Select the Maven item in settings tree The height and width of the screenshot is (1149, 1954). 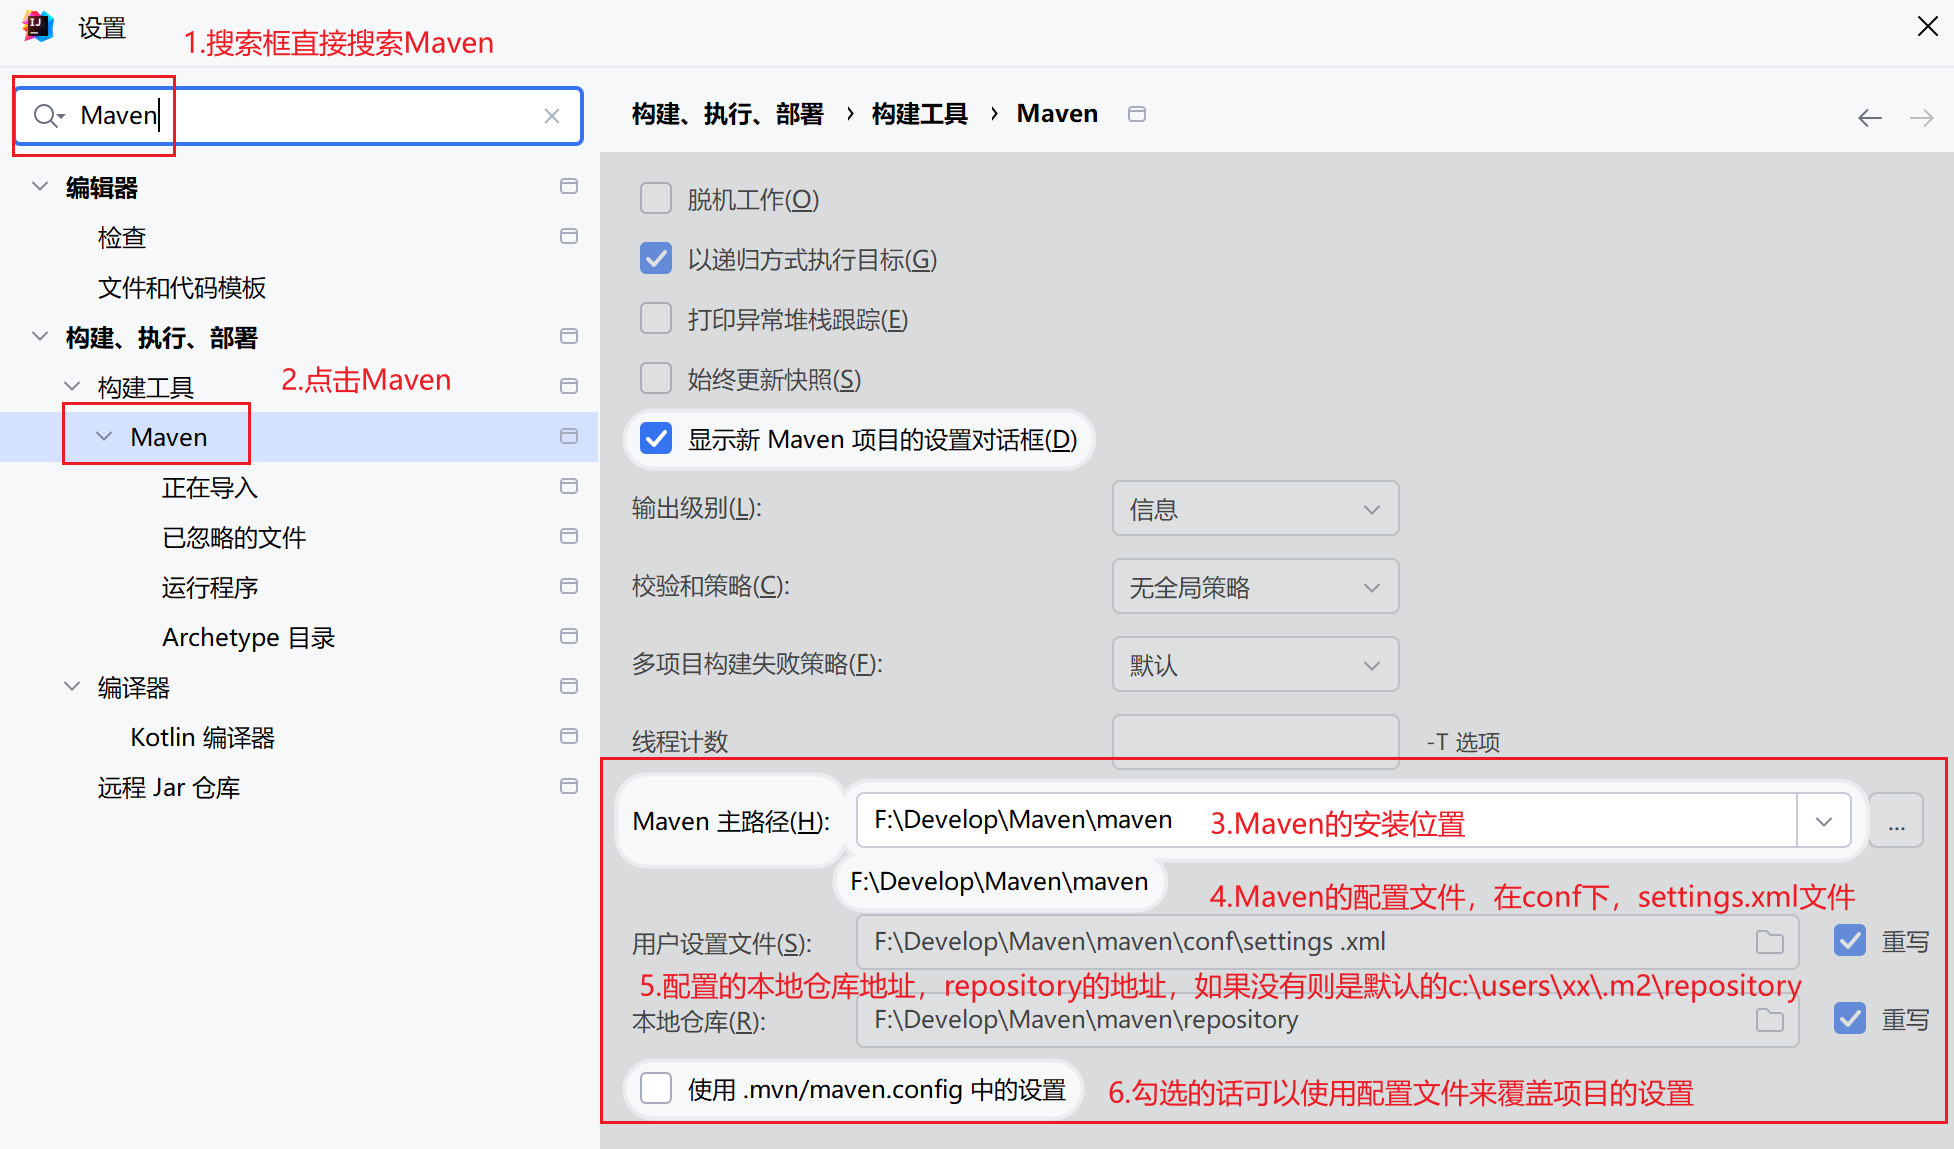tap(169, 437)
